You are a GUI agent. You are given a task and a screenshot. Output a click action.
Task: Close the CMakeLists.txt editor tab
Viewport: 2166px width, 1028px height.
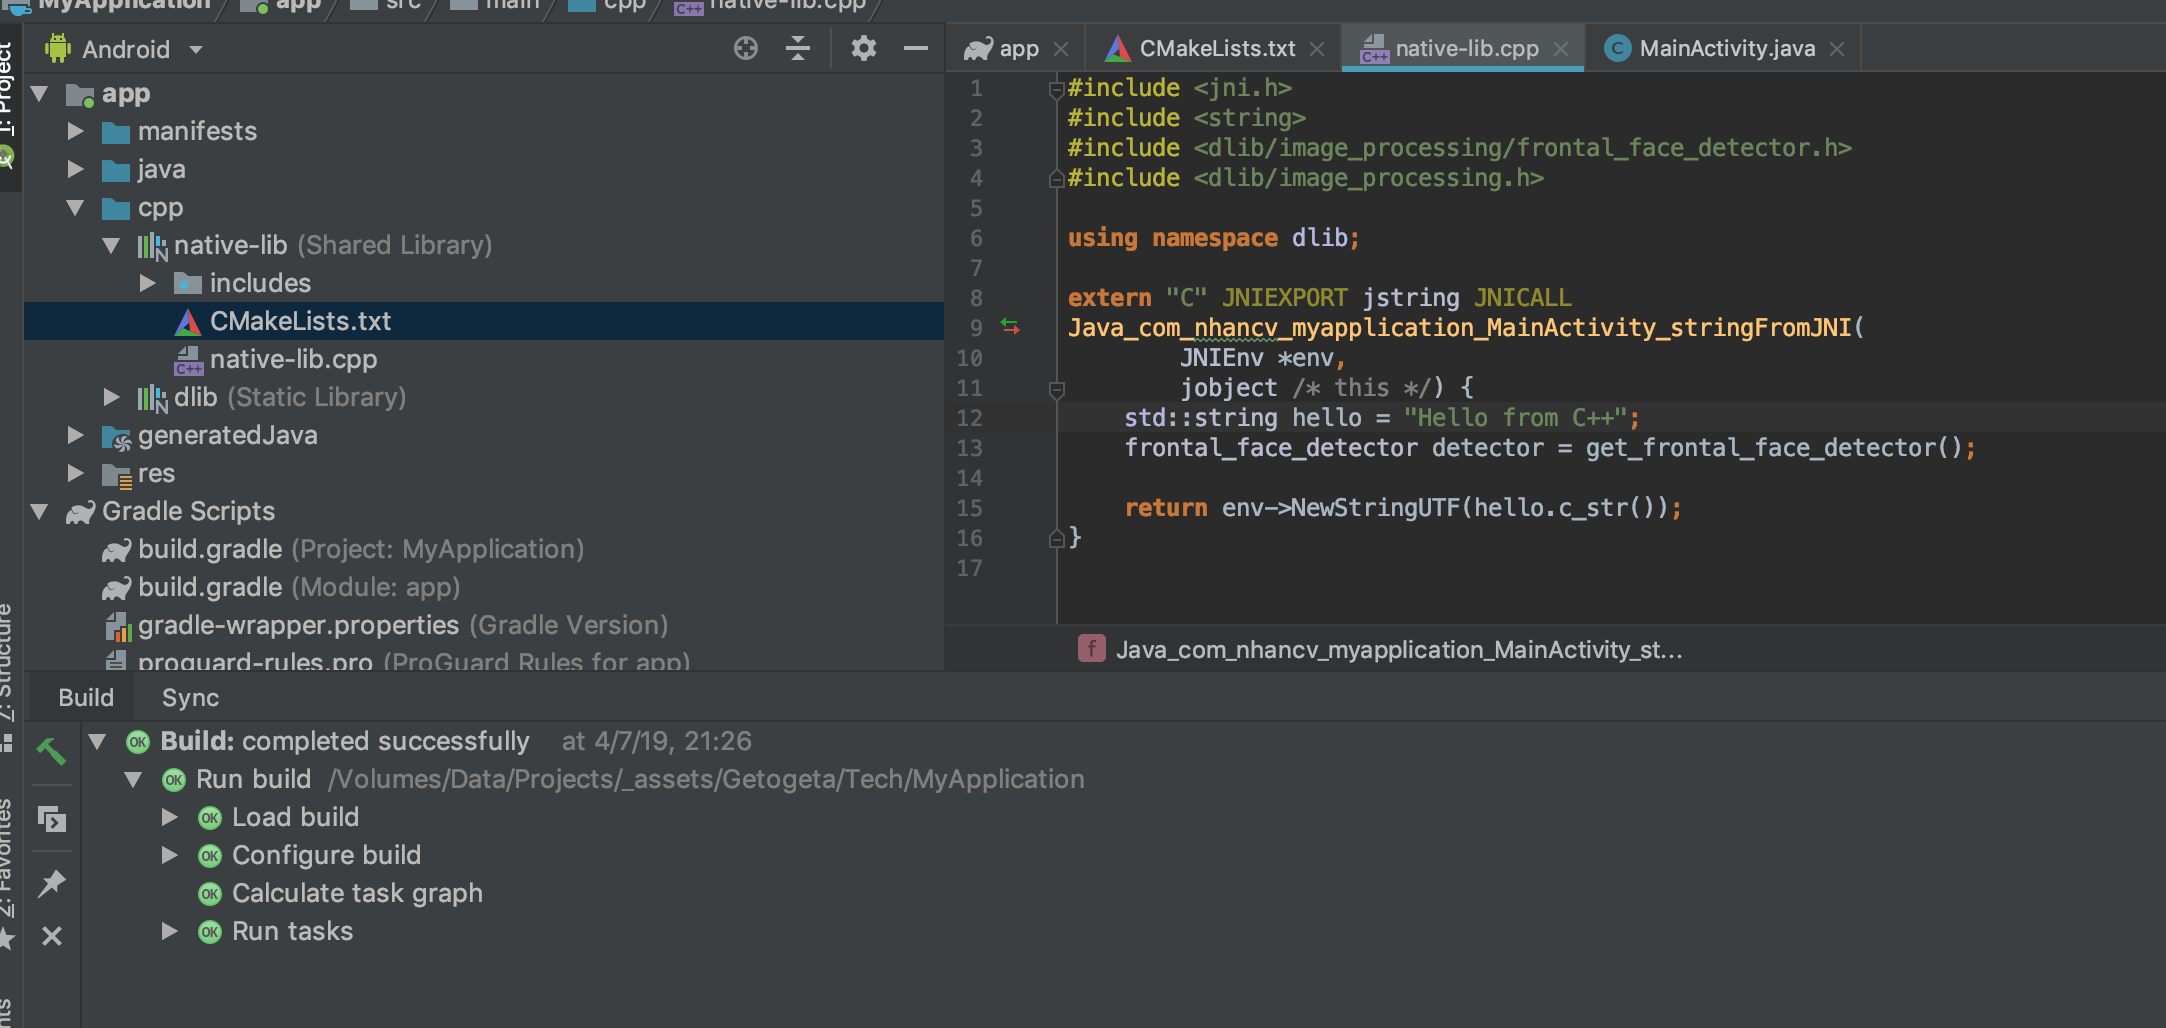click(x=1318, y=47)
